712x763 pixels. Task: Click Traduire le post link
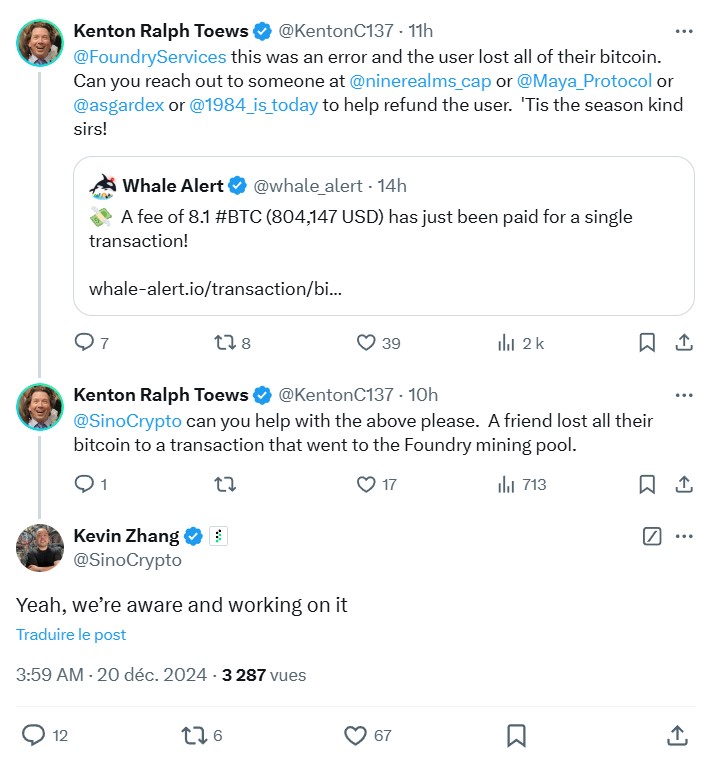71,635
